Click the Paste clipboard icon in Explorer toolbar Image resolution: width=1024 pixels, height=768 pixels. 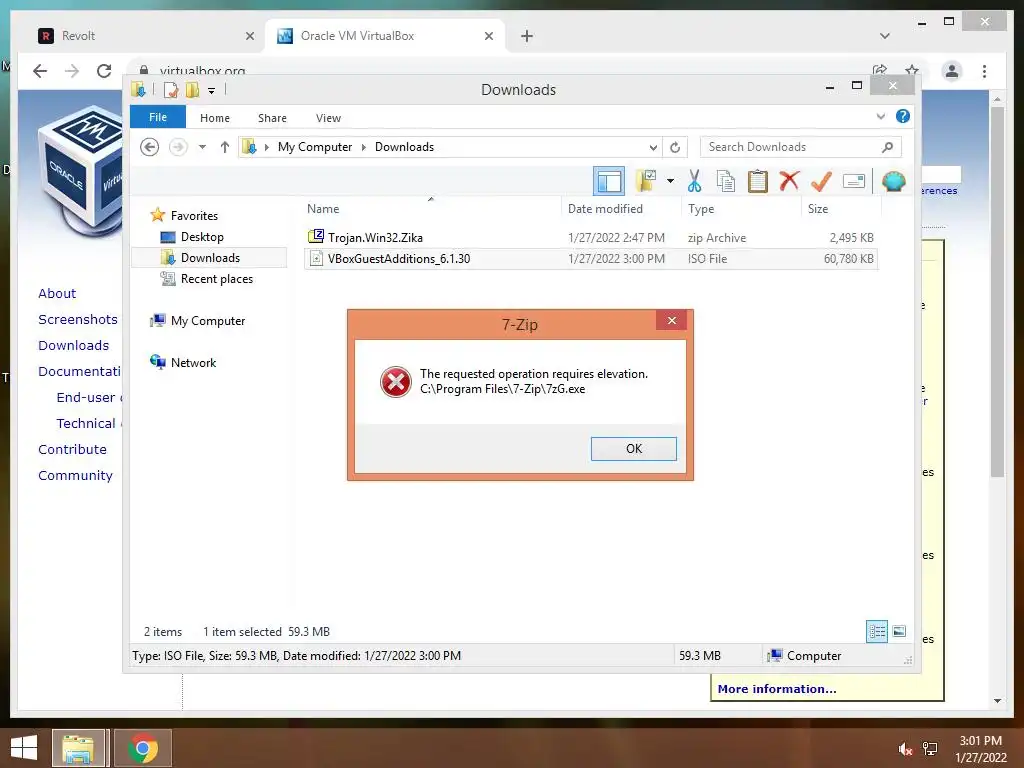[x=758, y=181]
